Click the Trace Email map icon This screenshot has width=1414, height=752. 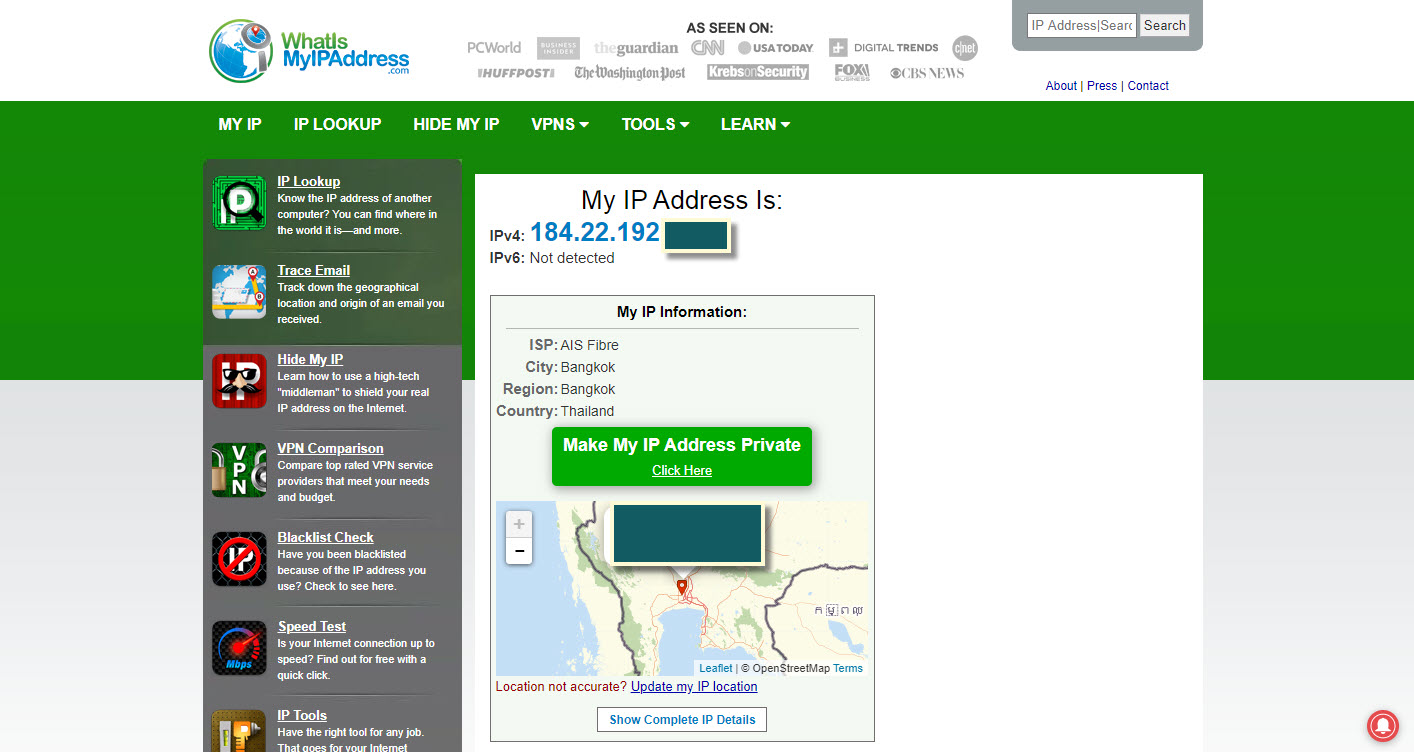pos(239,292)
